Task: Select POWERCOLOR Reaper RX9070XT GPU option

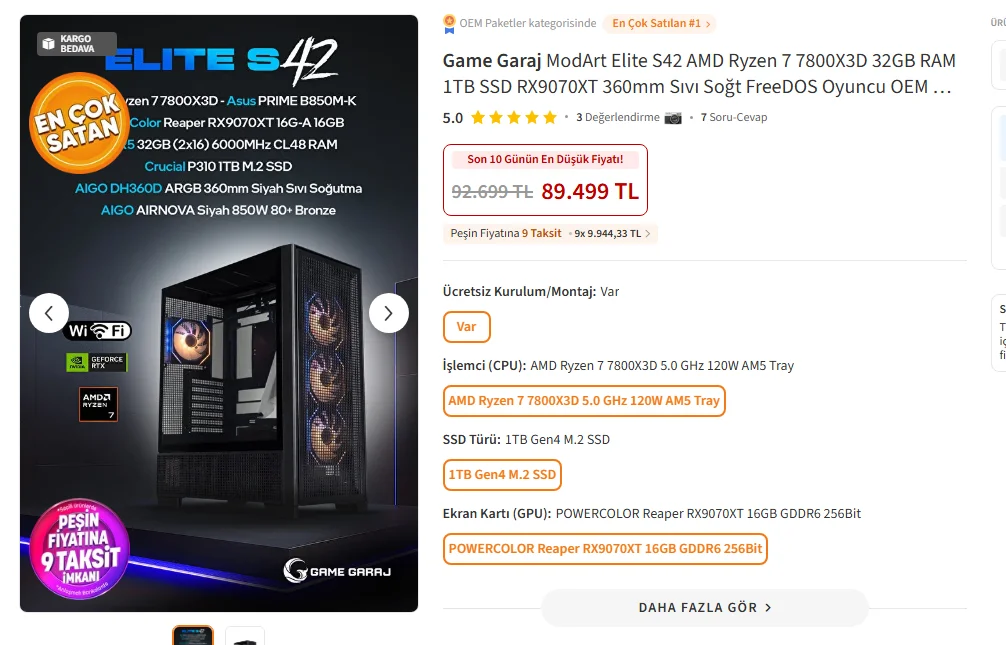Action: point(605,549)
